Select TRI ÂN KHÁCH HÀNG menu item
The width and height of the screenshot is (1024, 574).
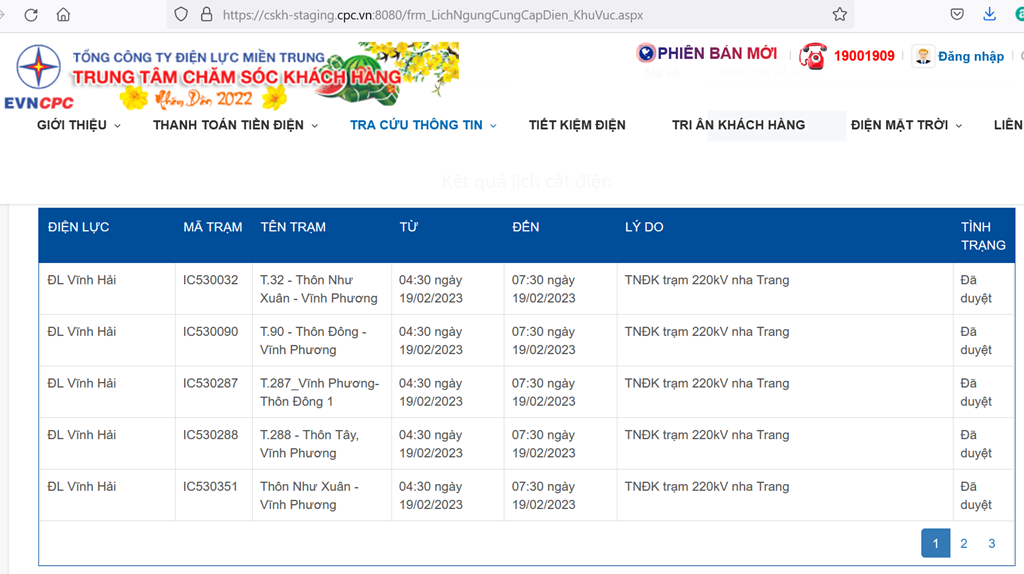738,125
